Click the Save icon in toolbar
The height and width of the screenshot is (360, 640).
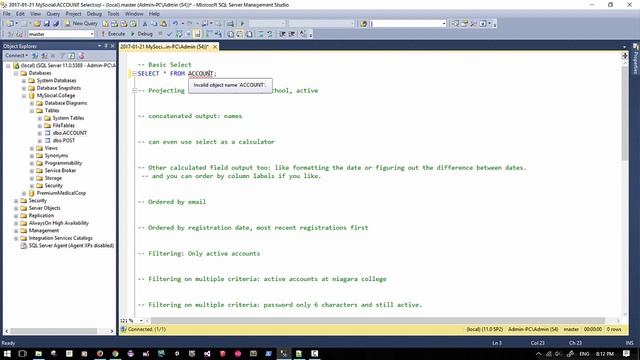coord(47,24)
